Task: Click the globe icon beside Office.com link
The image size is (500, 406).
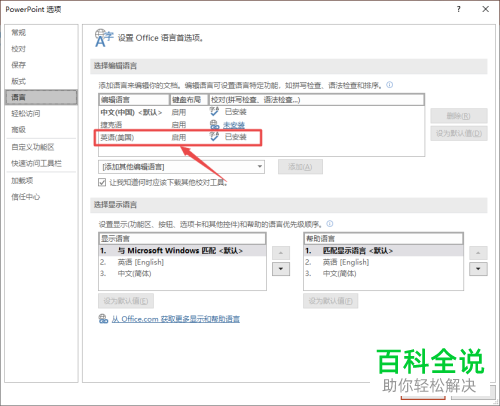Action: click(x=103, y=319)
